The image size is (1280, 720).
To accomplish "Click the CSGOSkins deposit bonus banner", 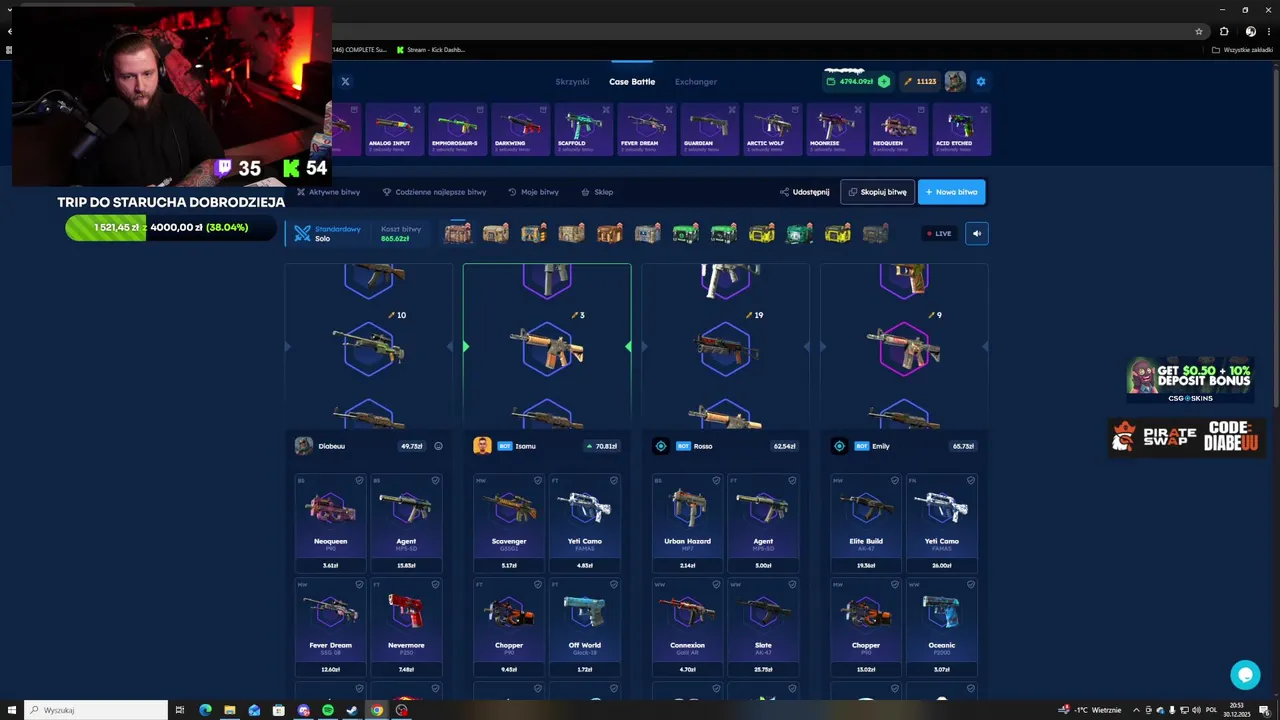I will tap(1190, 380).
